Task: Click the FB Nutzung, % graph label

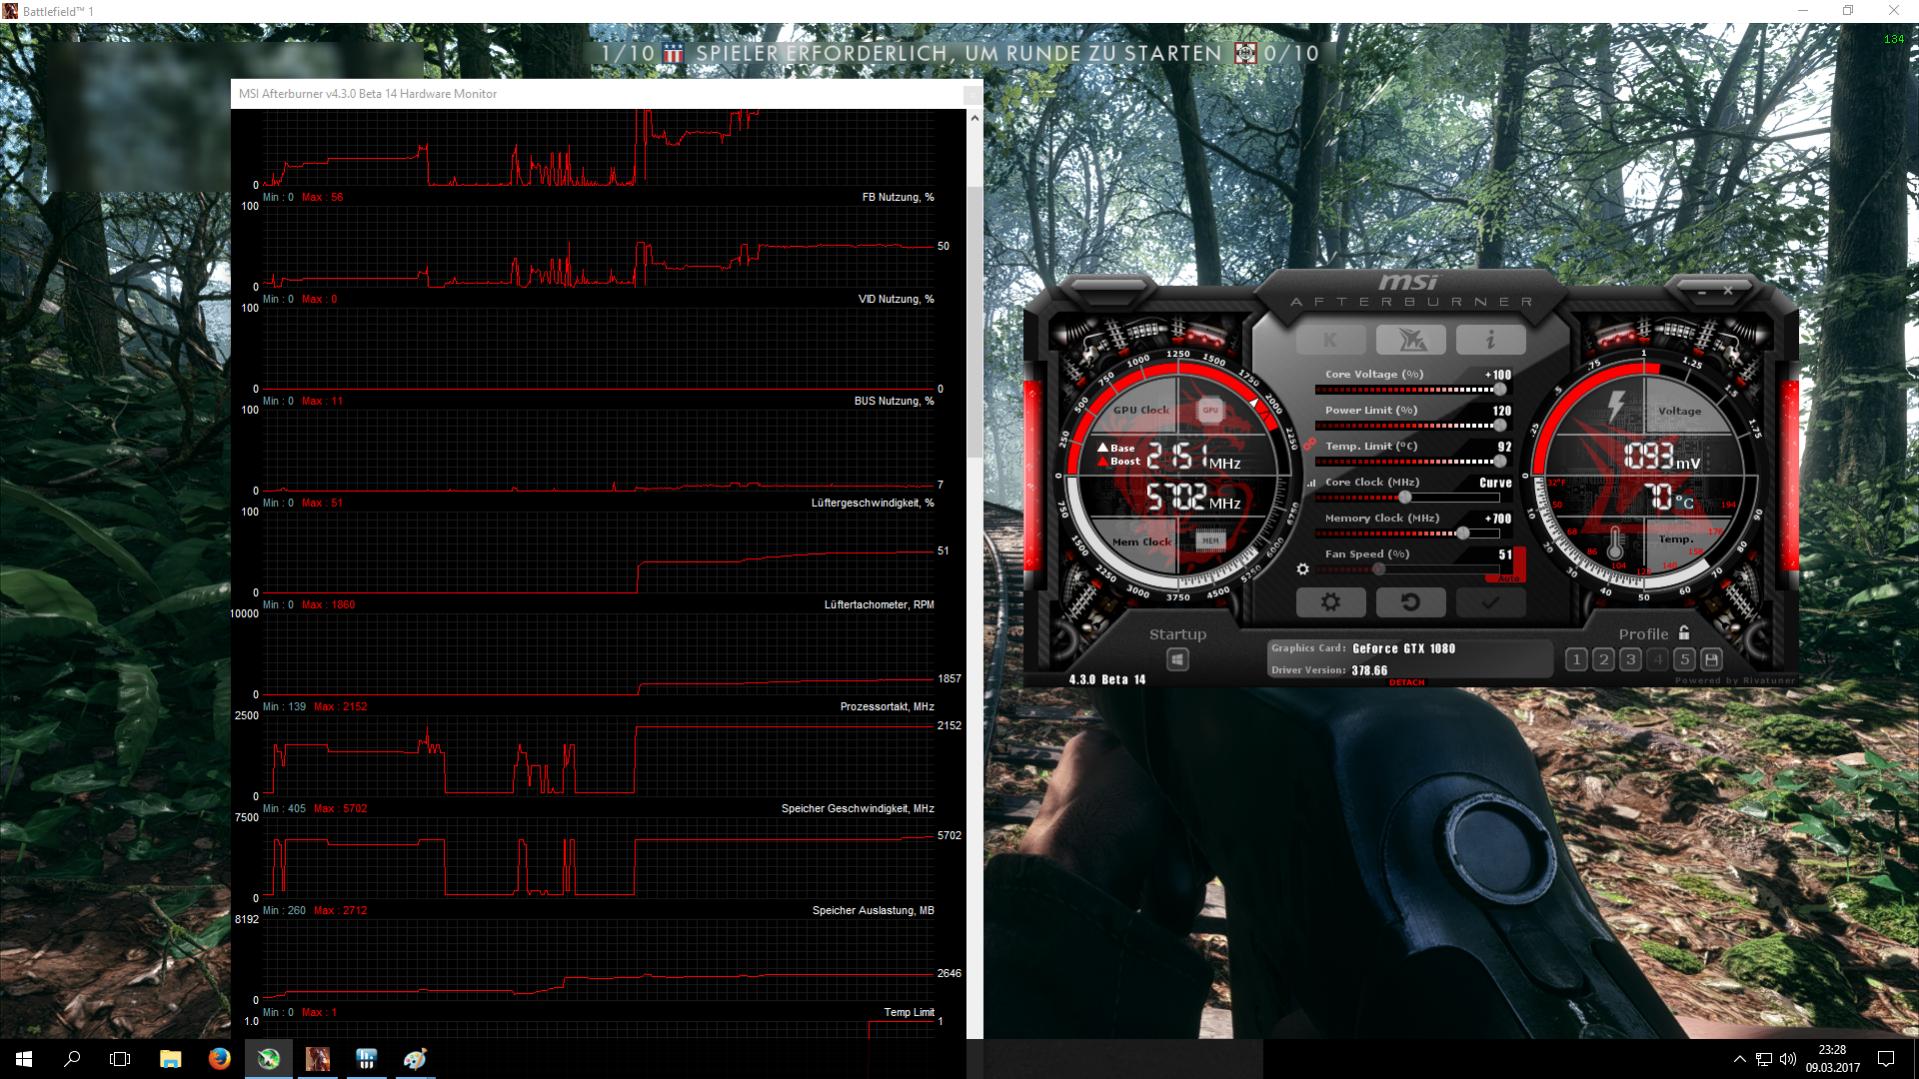Action: tap(898, 197)
